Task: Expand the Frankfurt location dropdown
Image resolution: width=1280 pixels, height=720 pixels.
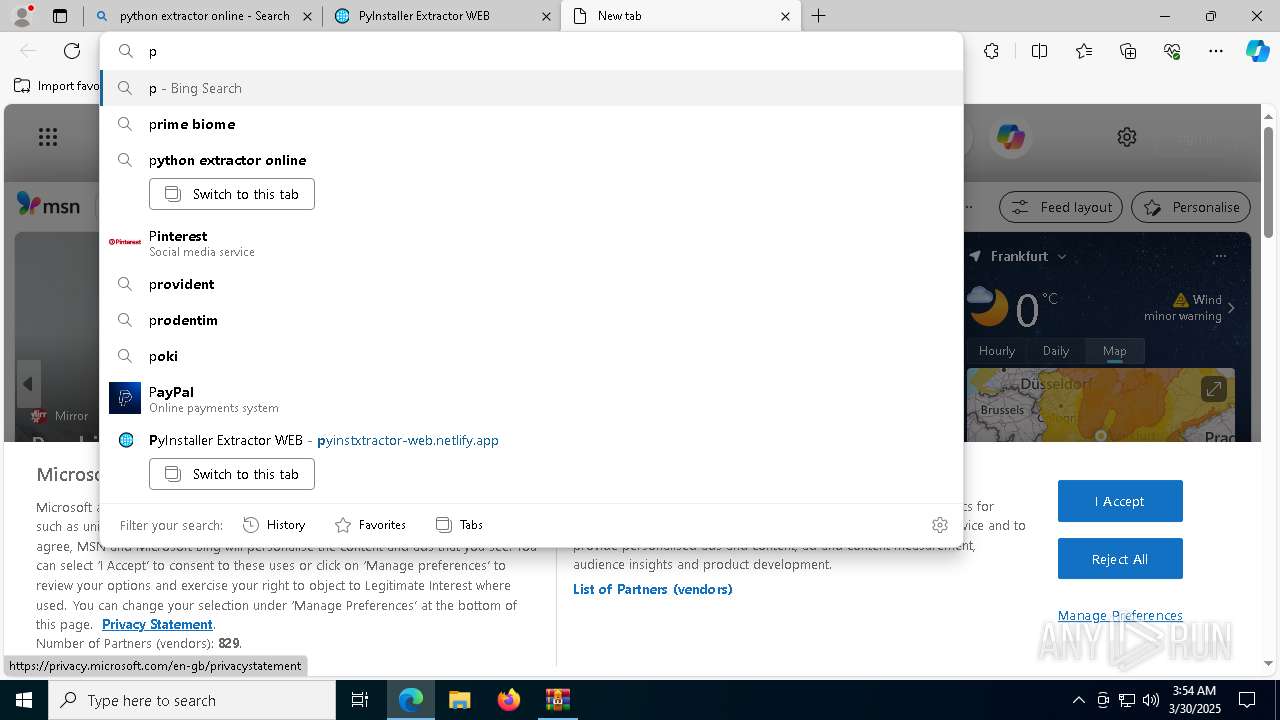Action: coord(1061,257)
